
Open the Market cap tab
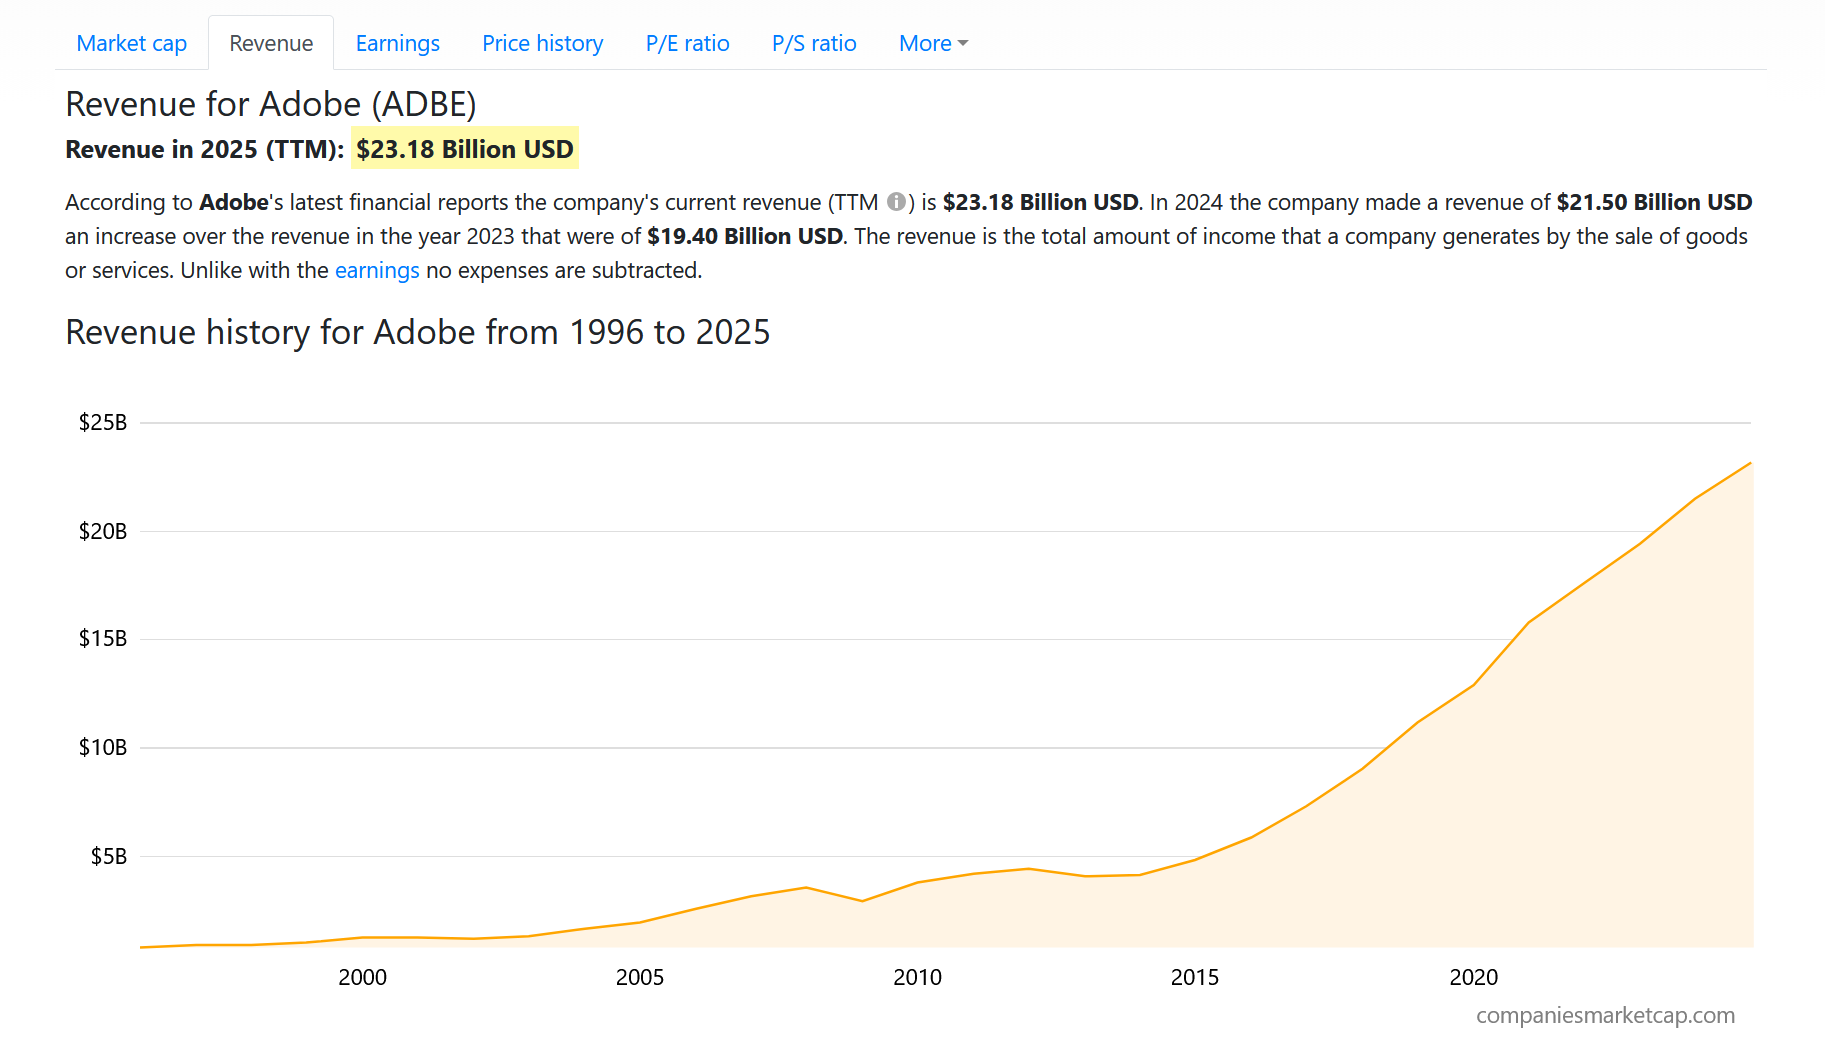click(131, 43)
